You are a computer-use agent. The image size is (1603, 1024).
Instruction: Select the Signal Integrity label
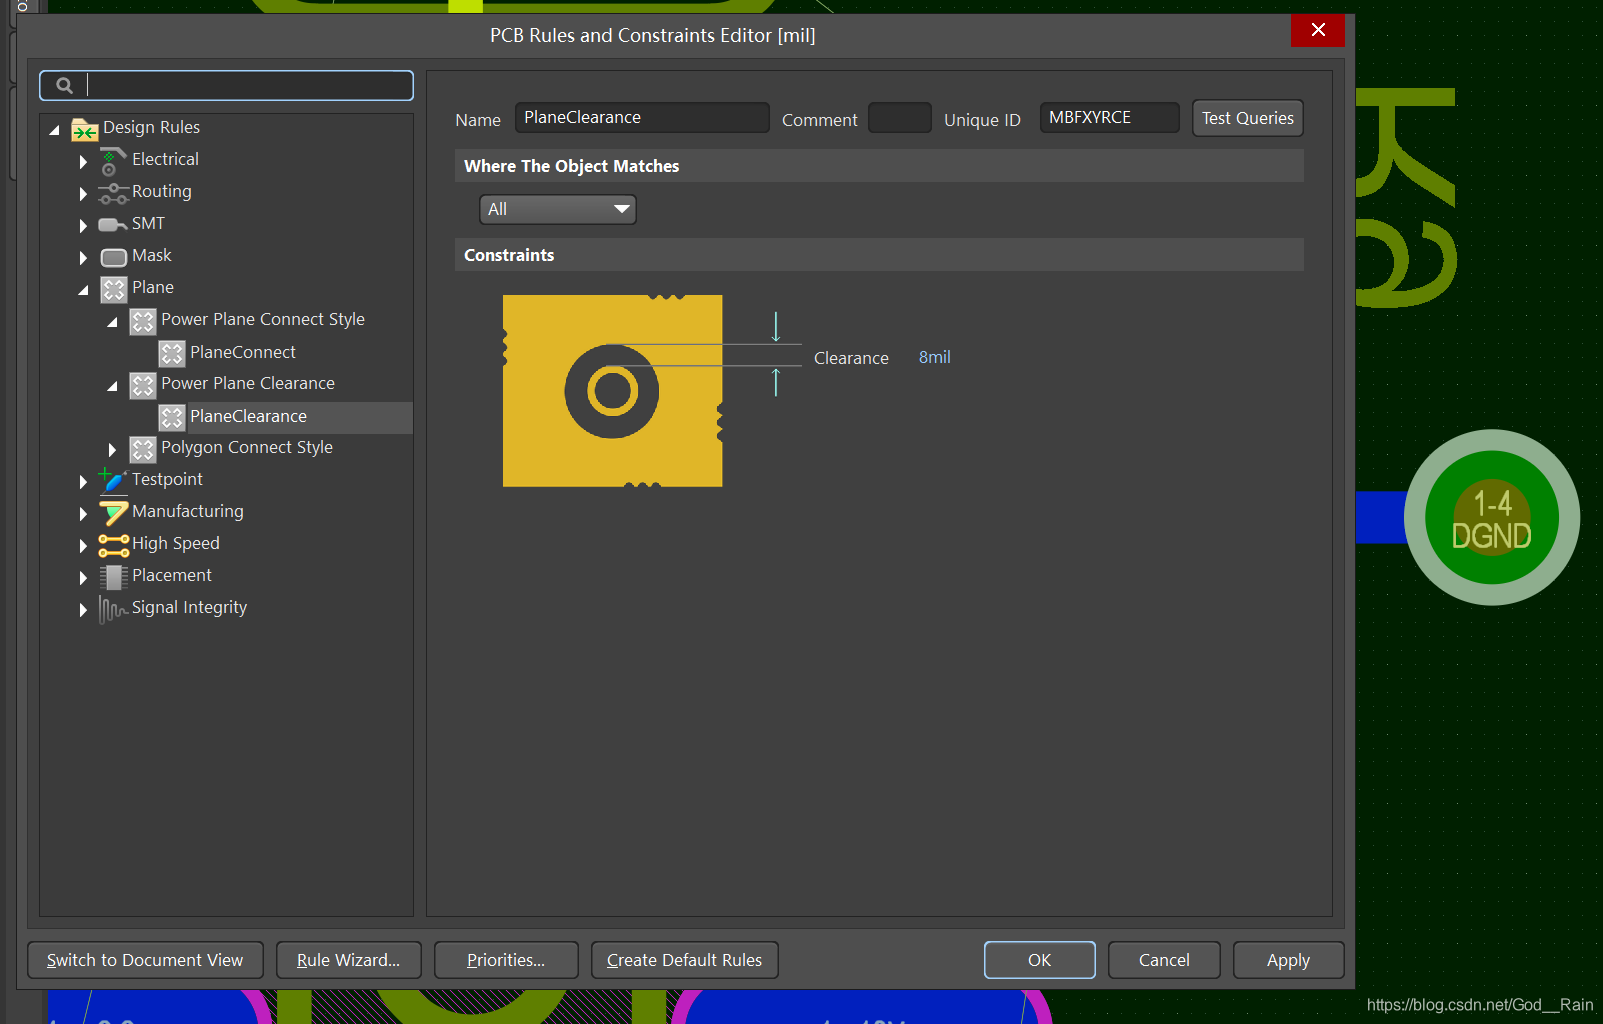click(x=189, y=608)
